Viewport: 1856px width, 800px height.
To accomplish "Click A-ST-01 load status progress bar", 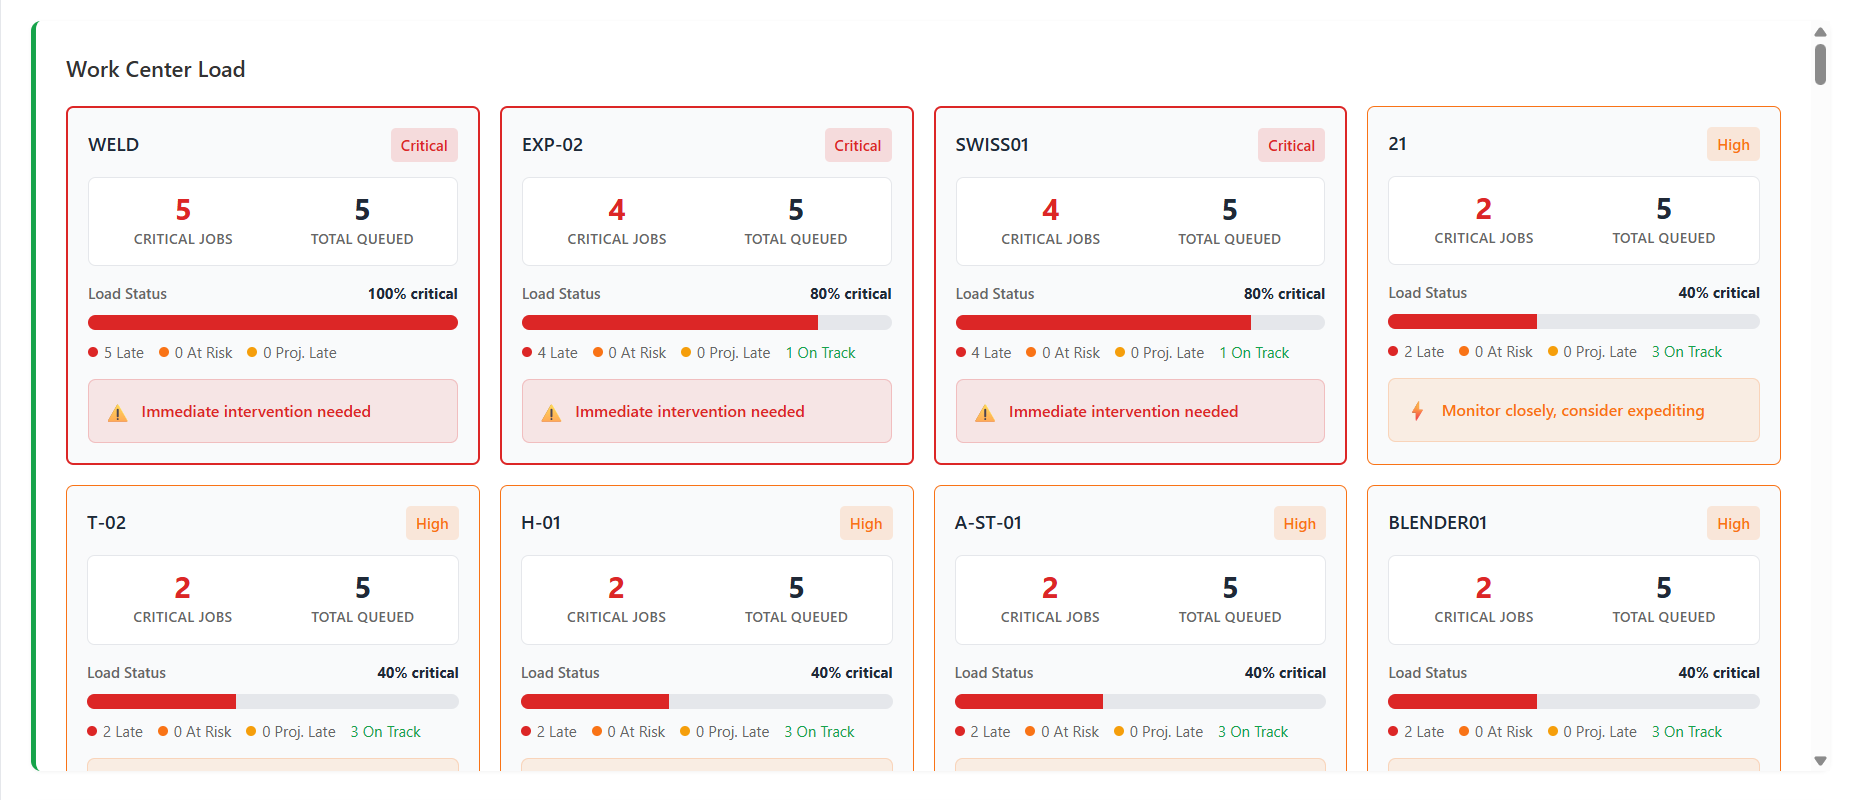I will pos(1140,701).
